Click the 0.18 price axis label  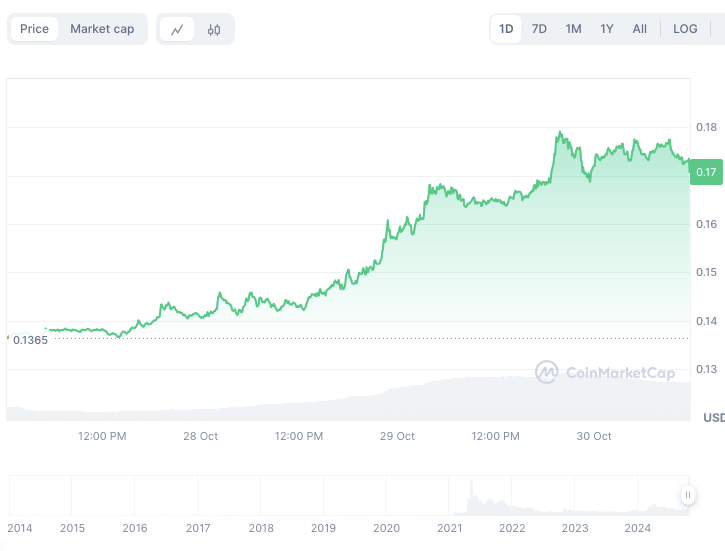[x=706, y=127]
